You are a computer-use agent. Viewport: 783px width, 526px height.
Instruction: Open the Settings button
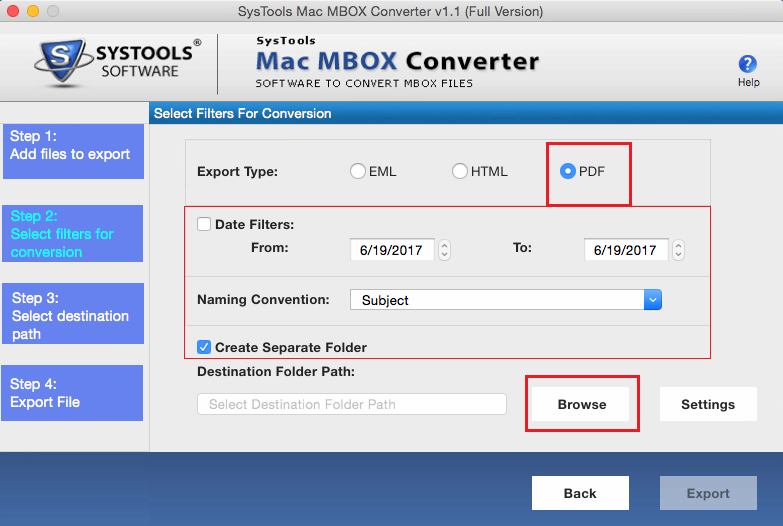(x=707, y=404)
